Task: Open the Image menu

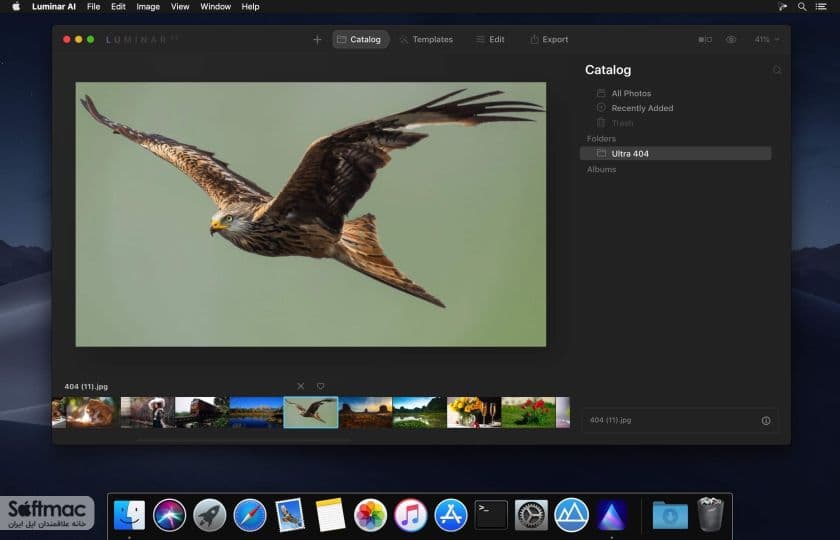Action: [148, 6]
